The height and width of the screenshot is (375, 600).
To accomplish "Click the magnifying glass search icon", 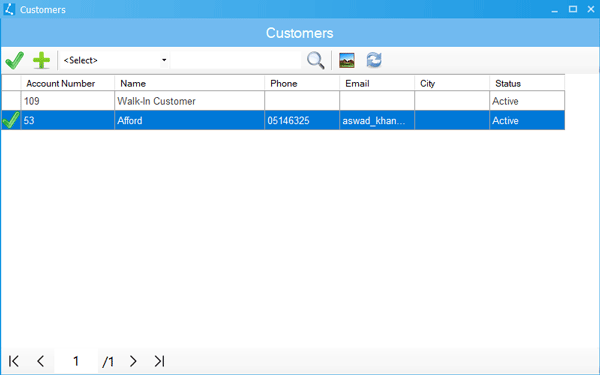I will (x=316, y=60).
